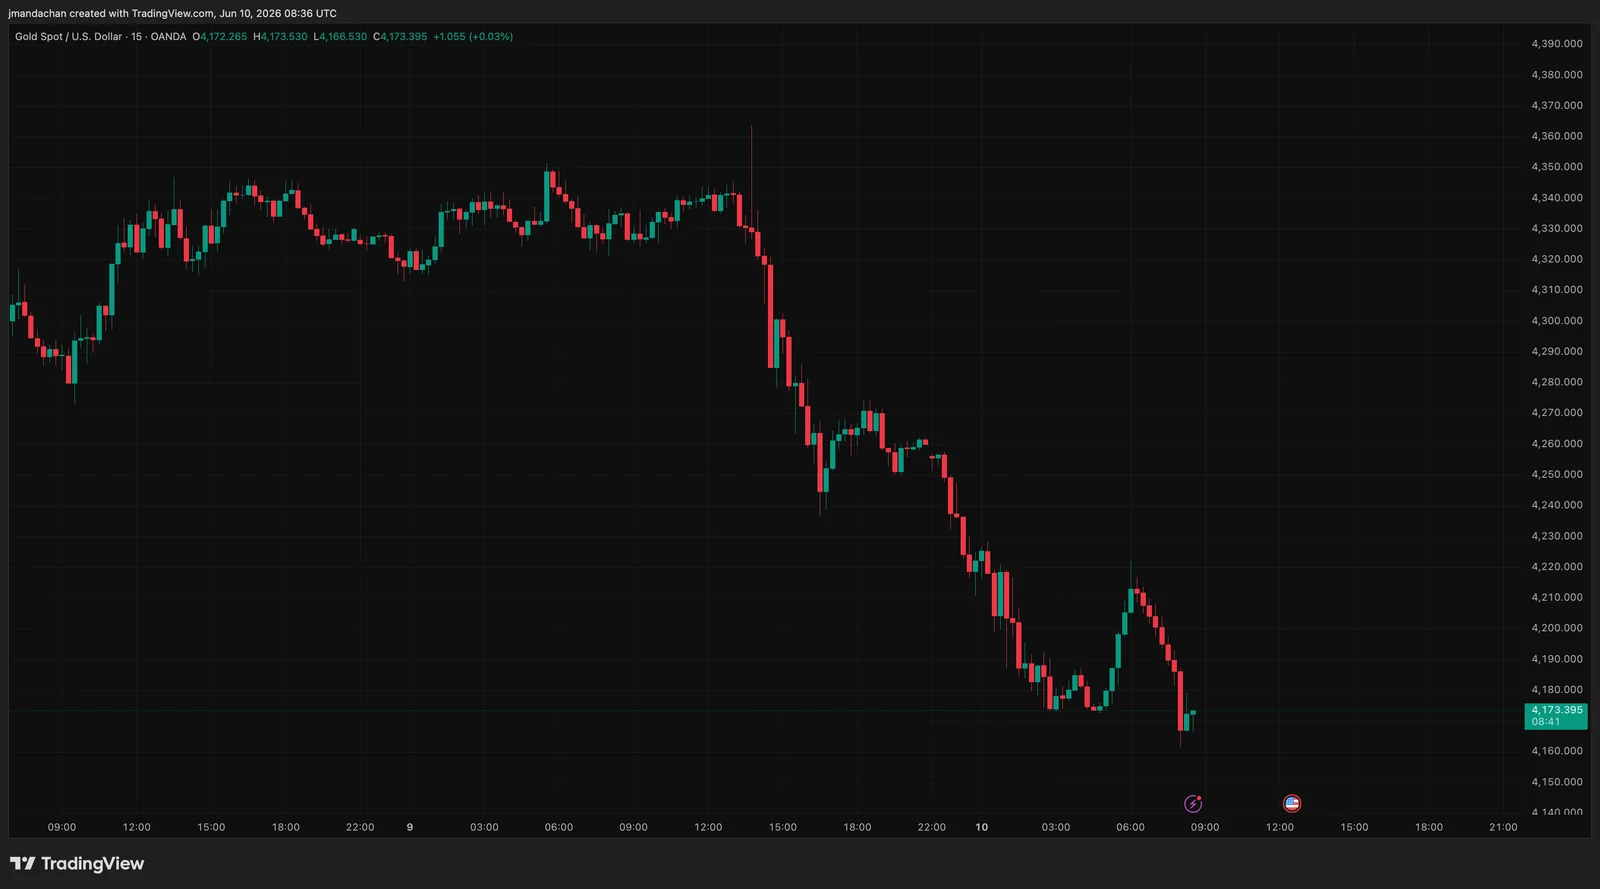The image size is (1600, 889).
Task: Click the open value O4,172.265
Action: click(220, 36)
